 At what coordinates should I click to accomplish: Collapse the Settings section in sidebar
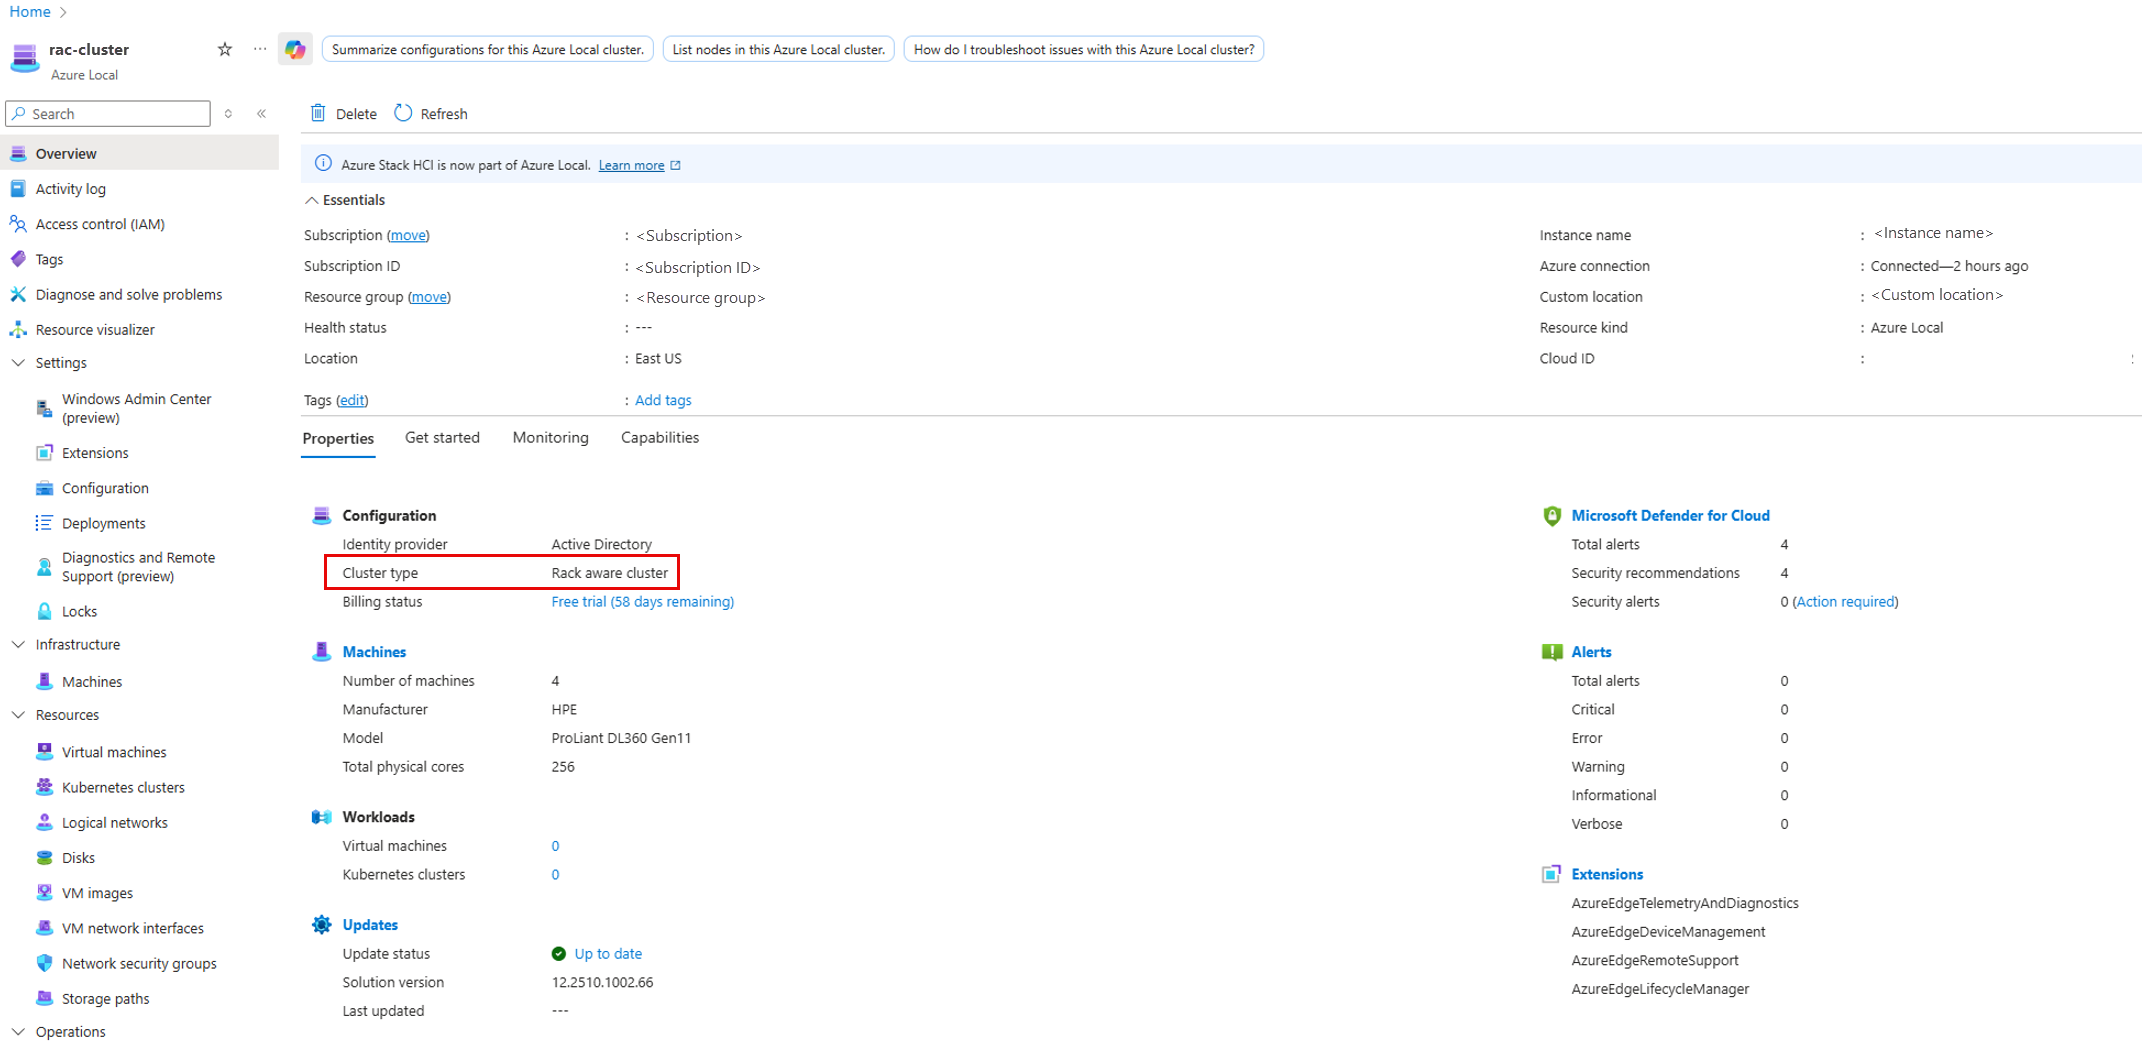(x=18, y=363)
